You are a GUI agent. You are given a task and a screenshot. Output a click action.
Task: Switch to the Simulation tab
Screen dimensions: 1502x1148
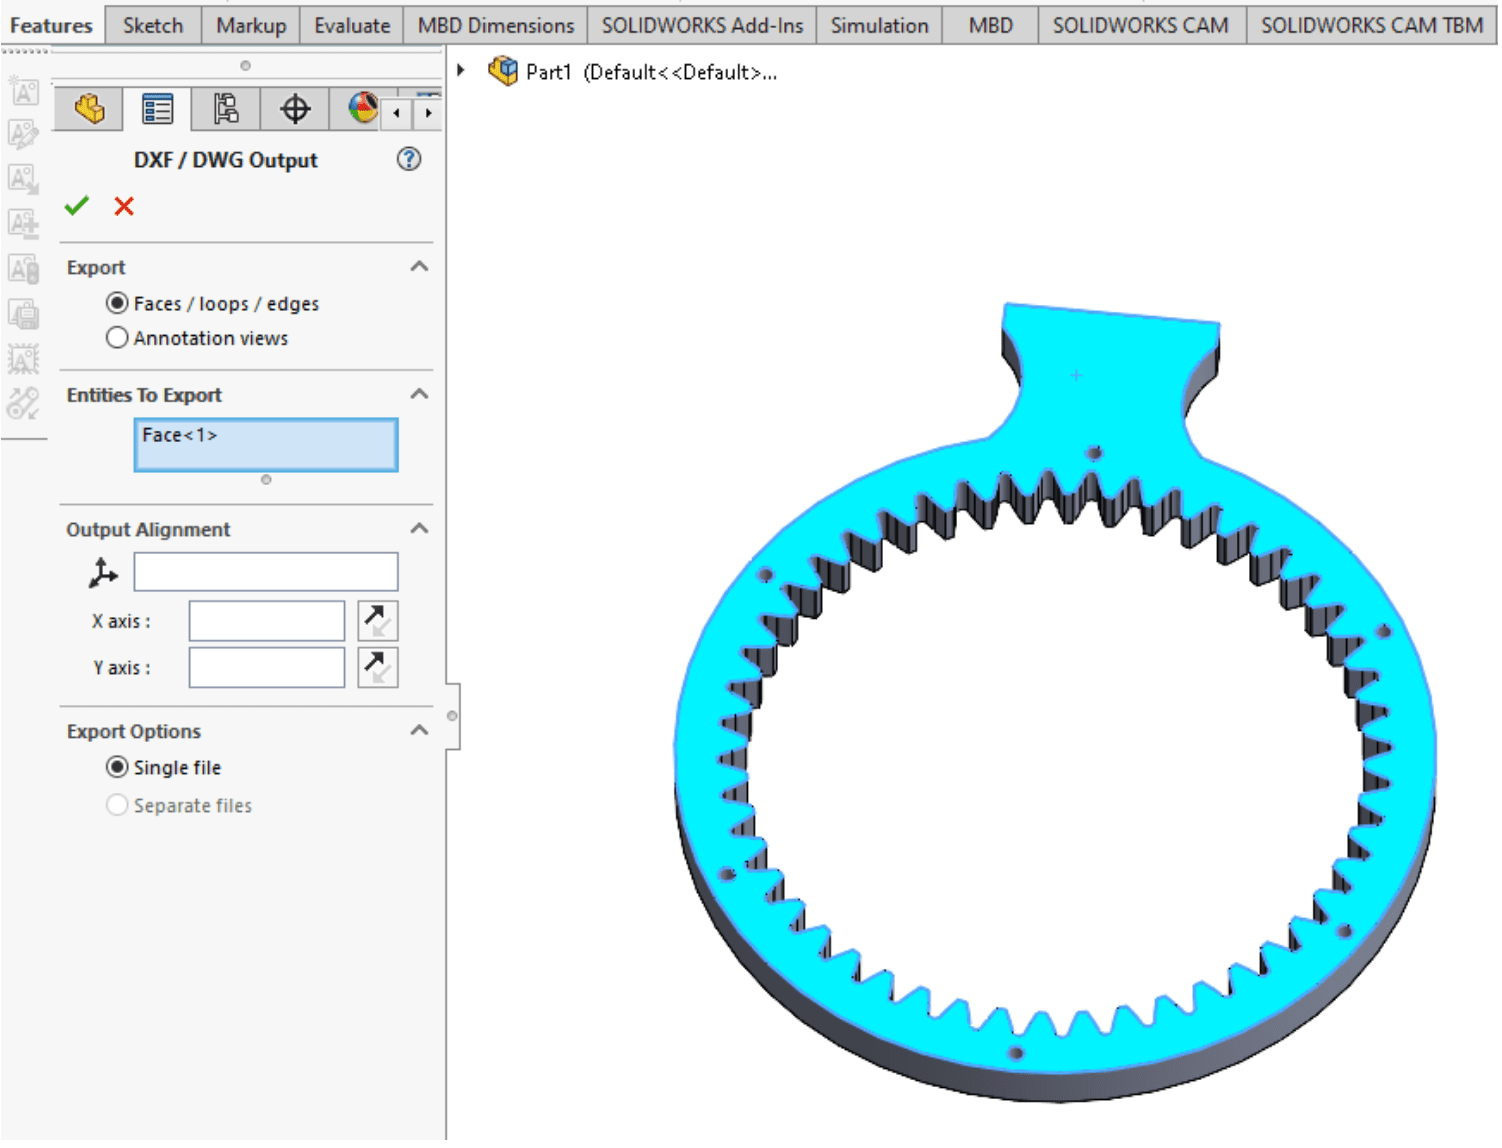pos(879,25)
